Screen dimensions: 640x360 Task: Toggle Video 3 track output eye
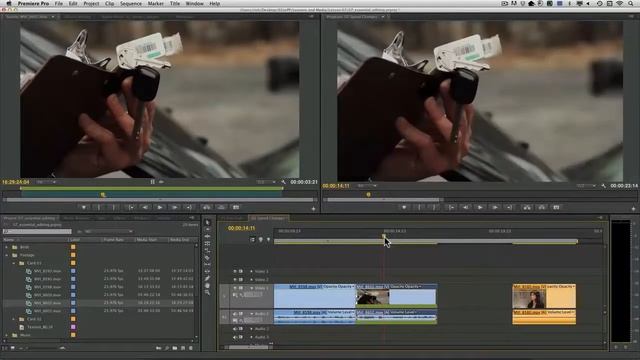click(x=235, y=271)
